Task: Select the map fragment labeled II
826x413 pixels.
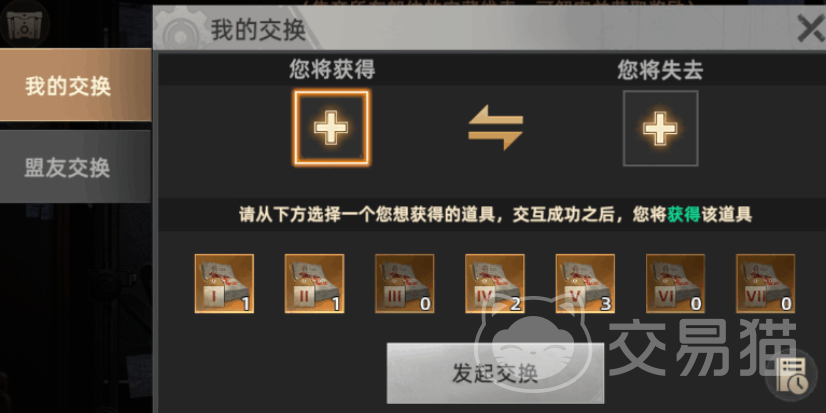Action: click(x=314, y=283)
